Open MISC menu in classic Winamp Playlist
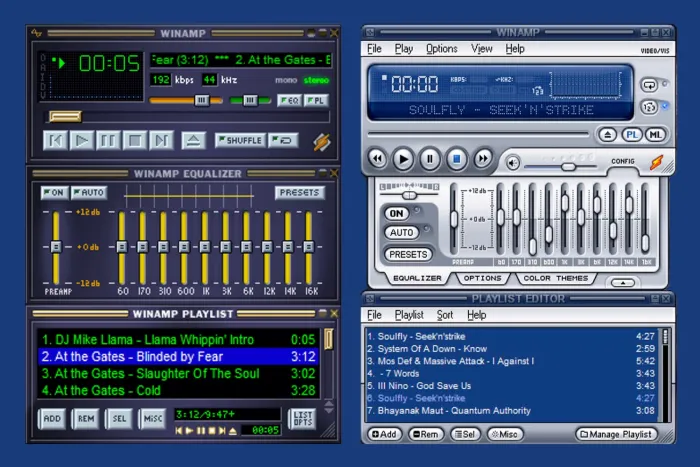This screenshot has height=467, width=700. coord(153,419)
